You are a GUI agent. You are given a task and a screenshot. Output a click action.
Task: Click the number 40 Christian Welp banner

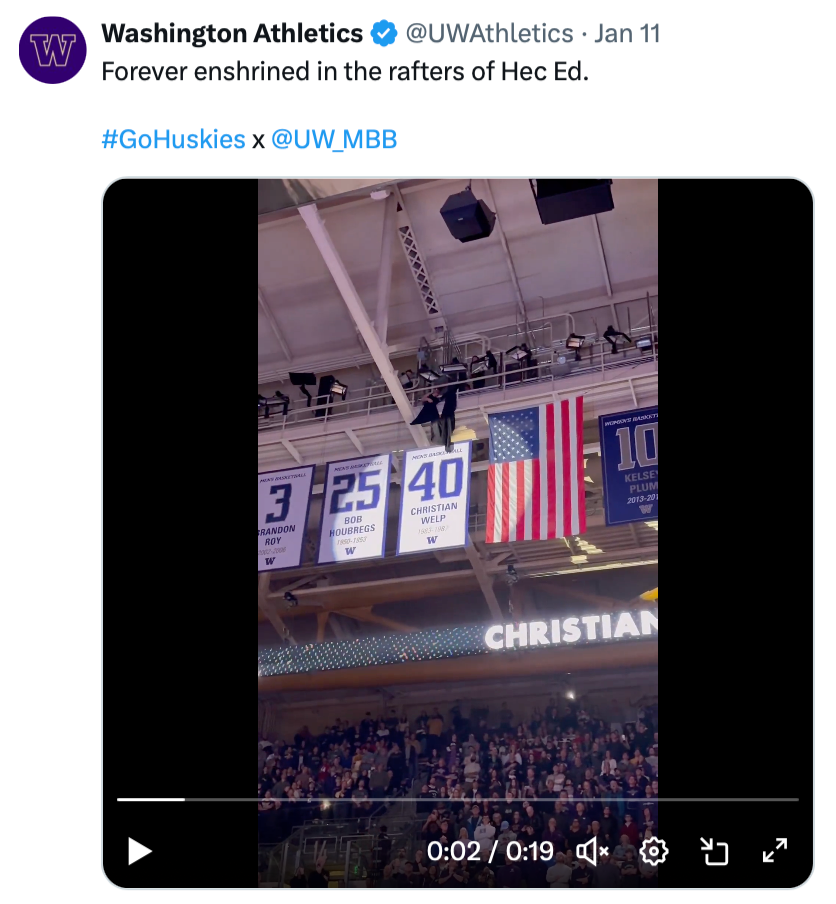coord(434,498)
